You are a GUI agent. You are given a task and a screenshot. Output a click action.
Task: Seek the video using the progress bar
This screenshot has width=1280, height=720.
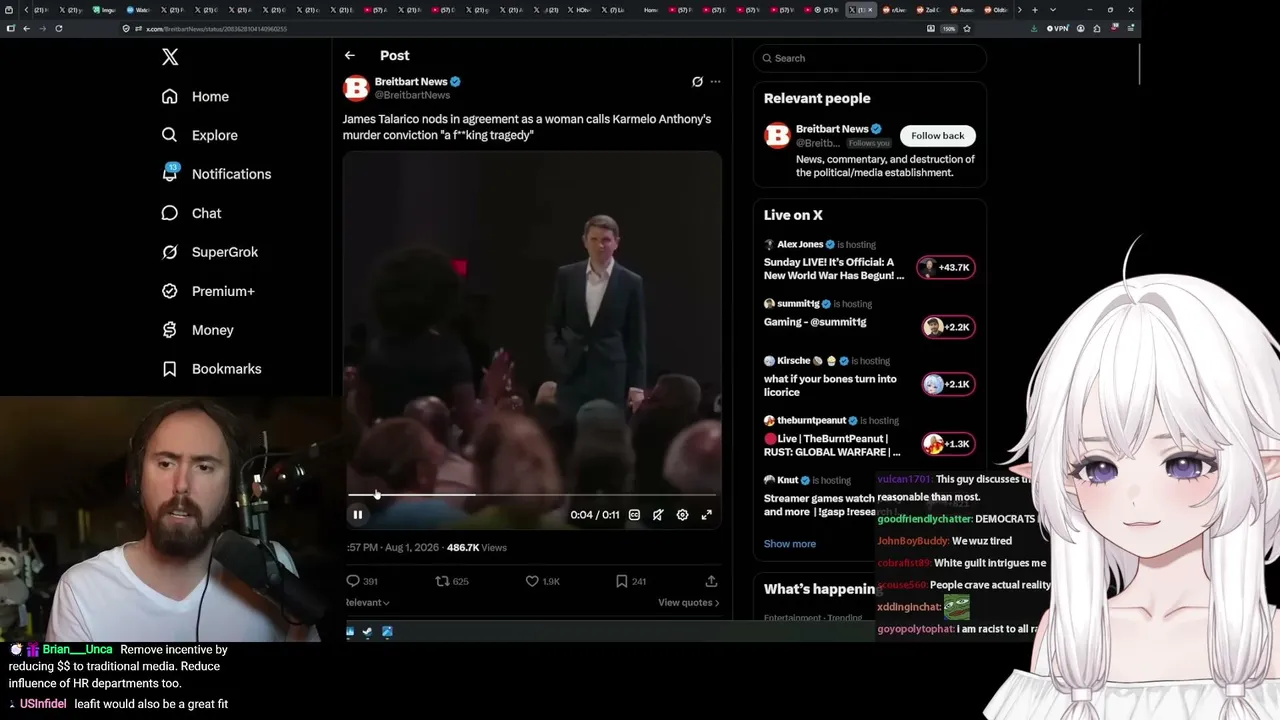[x=532, y=494]
